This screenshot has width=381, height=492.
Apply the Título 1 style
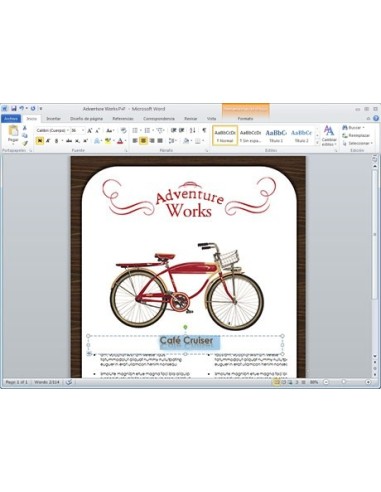[276, 135]
